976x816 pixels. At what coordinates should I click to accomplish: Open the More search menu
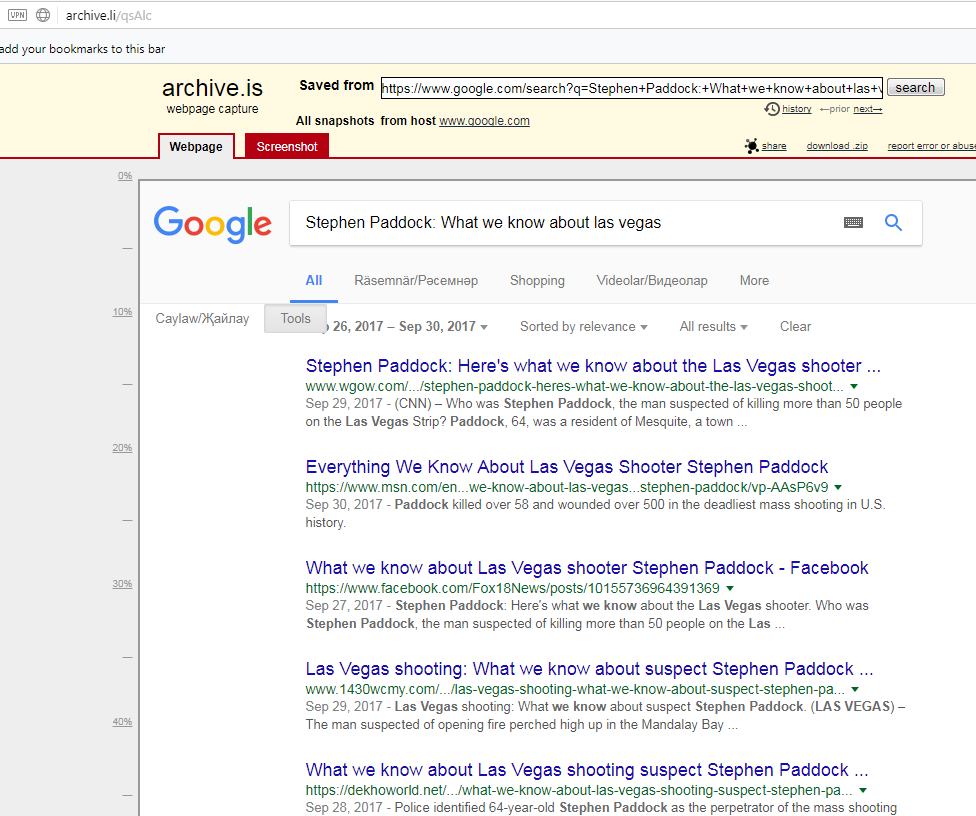coord(754,281)
